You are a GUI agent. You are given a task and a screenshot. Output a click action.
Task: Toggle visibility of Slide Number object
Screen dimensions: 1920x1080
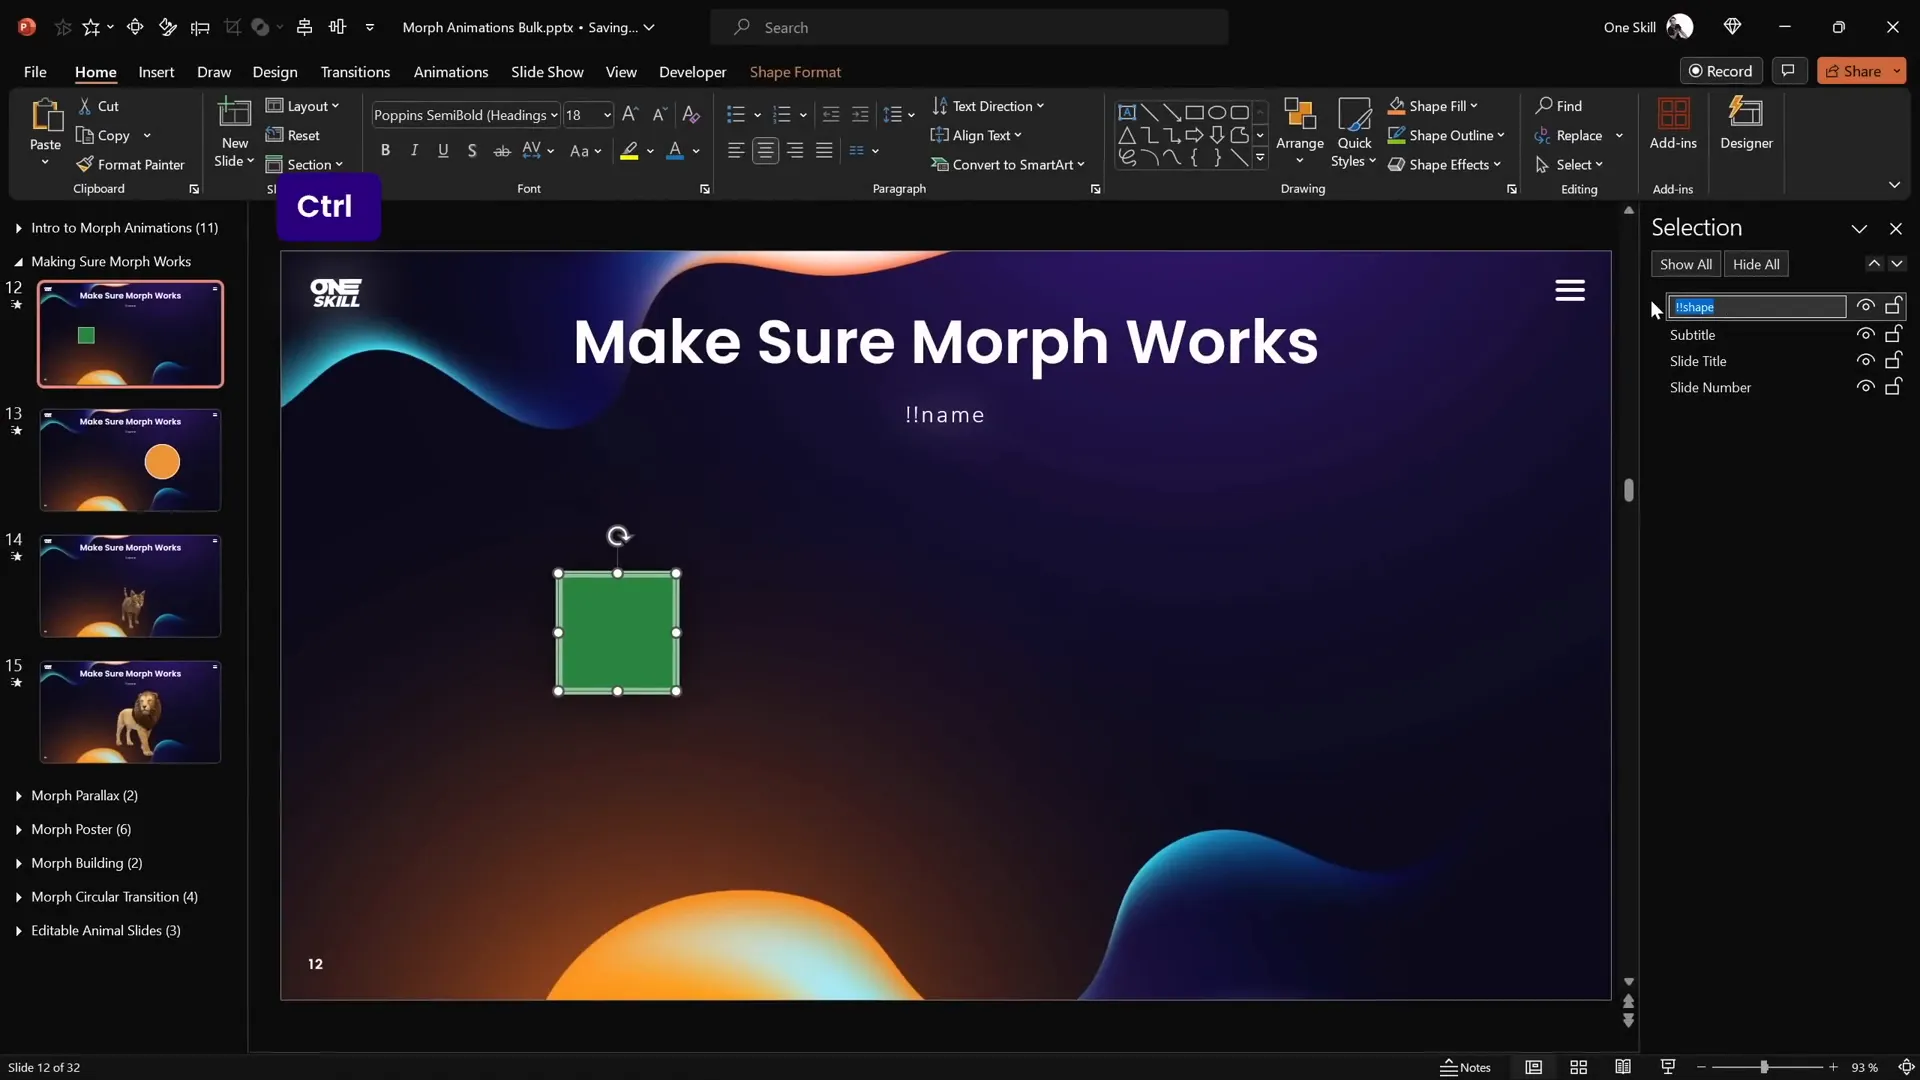pyautogui.click(x=1865, y=386)
